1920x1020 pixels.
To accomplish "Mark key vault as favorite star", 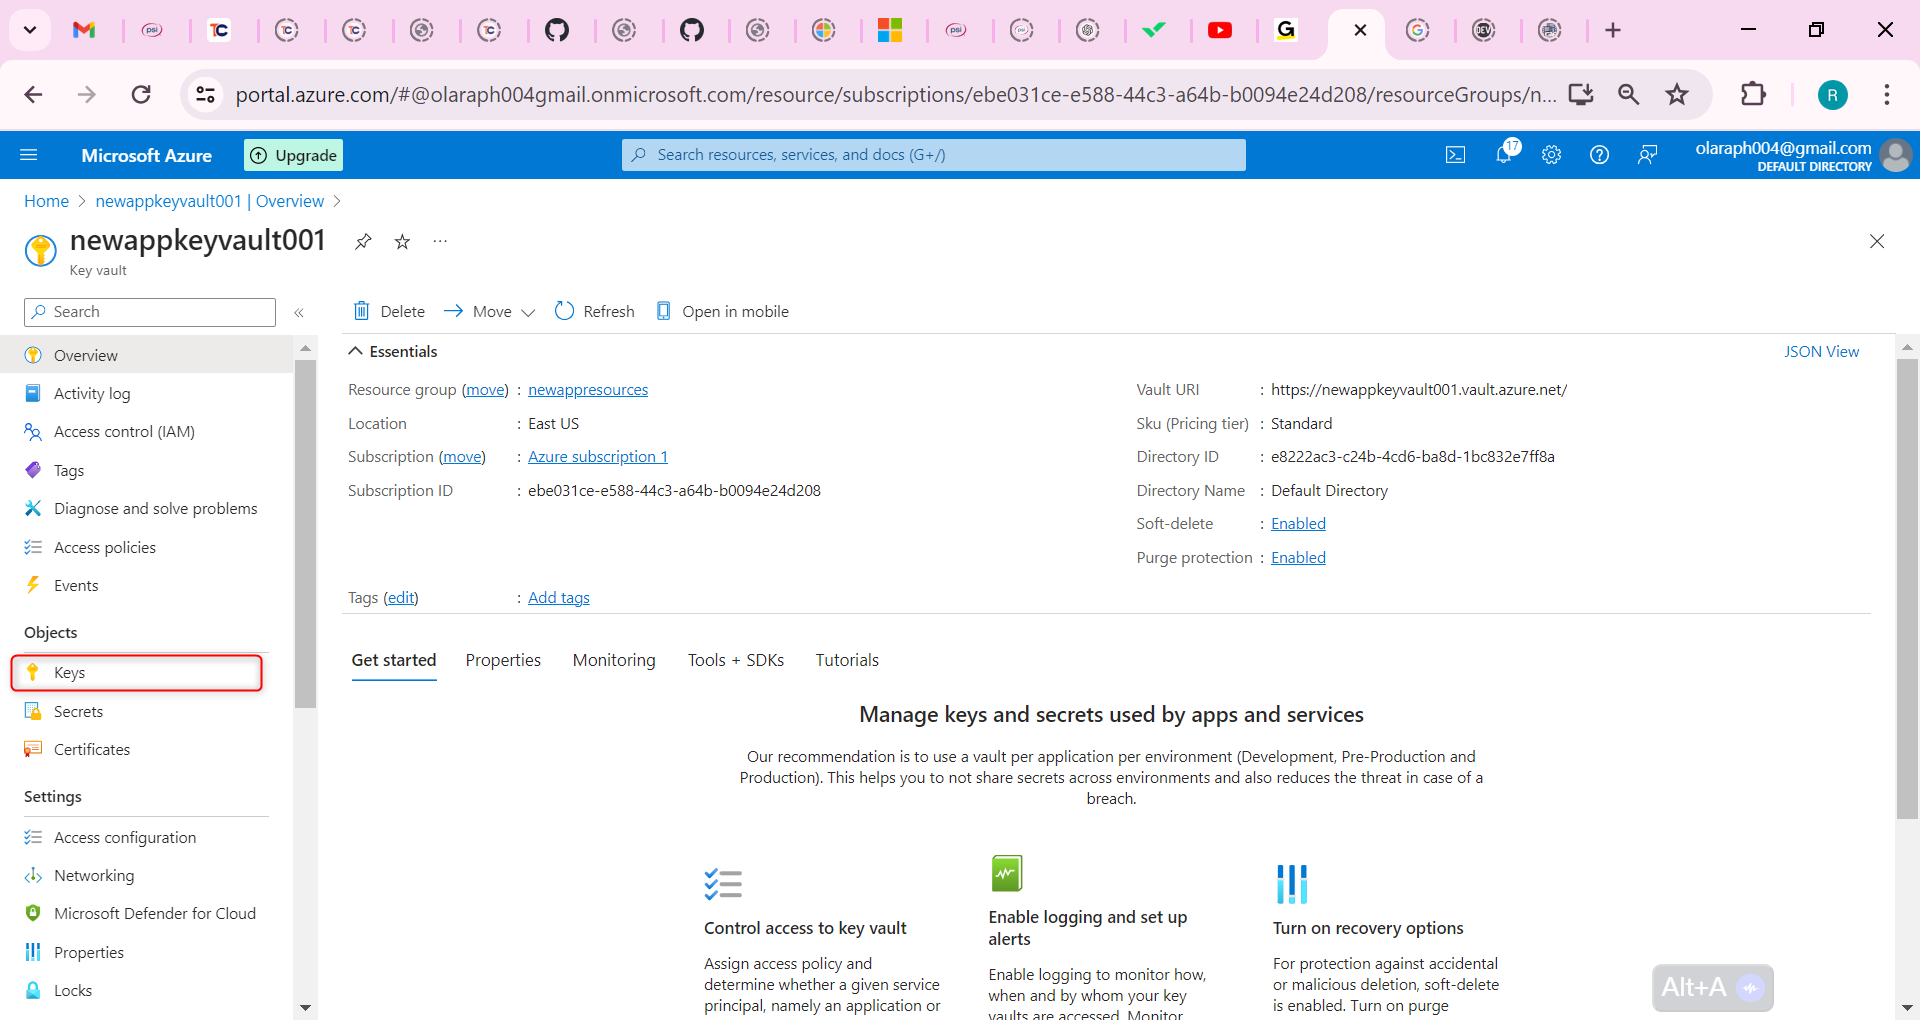I will (x=402, y=241).
